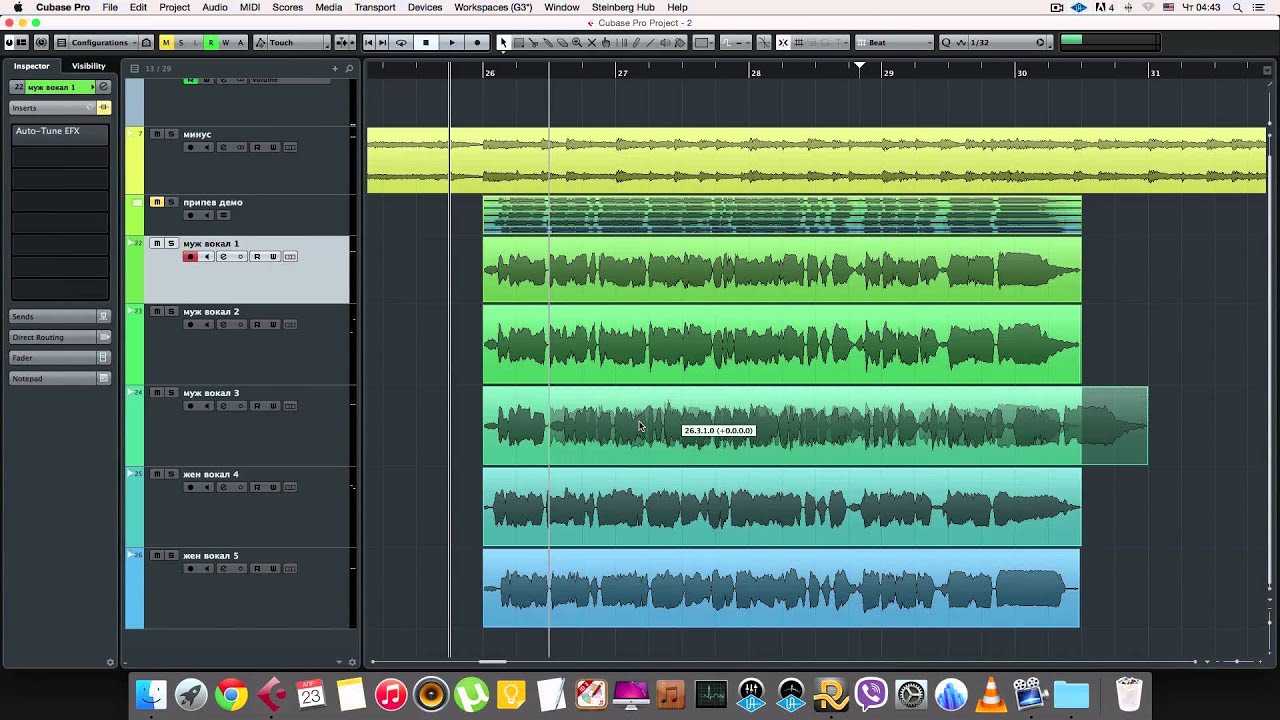Select the жен вокал 4 track name
Image resolution: width=1280 pixels, height=720 pixels.
pos(211,474)
